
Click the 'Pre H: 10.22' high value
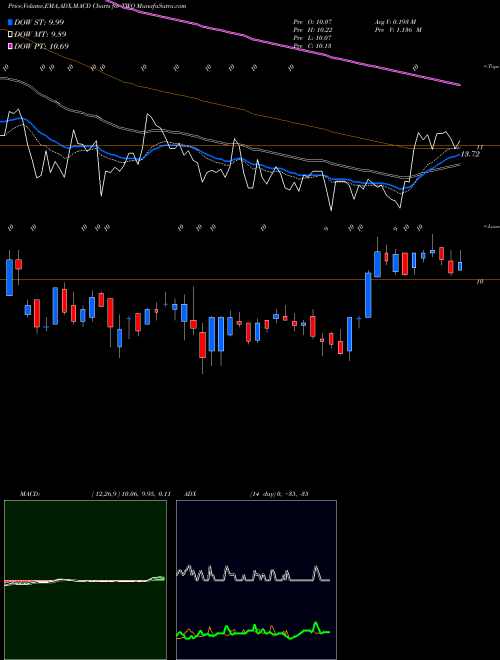[312, 30]
